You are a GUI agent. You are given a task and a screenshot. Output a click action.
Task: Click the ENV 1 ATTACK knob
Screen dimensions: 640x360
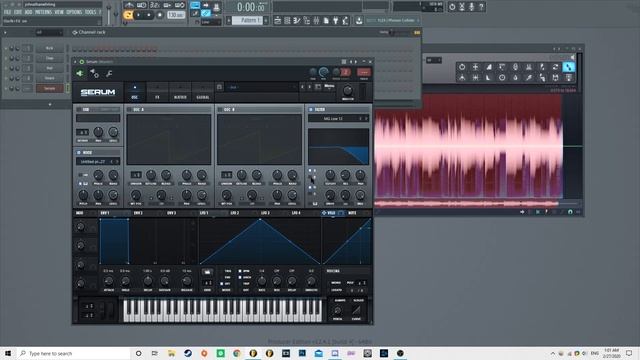[x=109, y=281]
